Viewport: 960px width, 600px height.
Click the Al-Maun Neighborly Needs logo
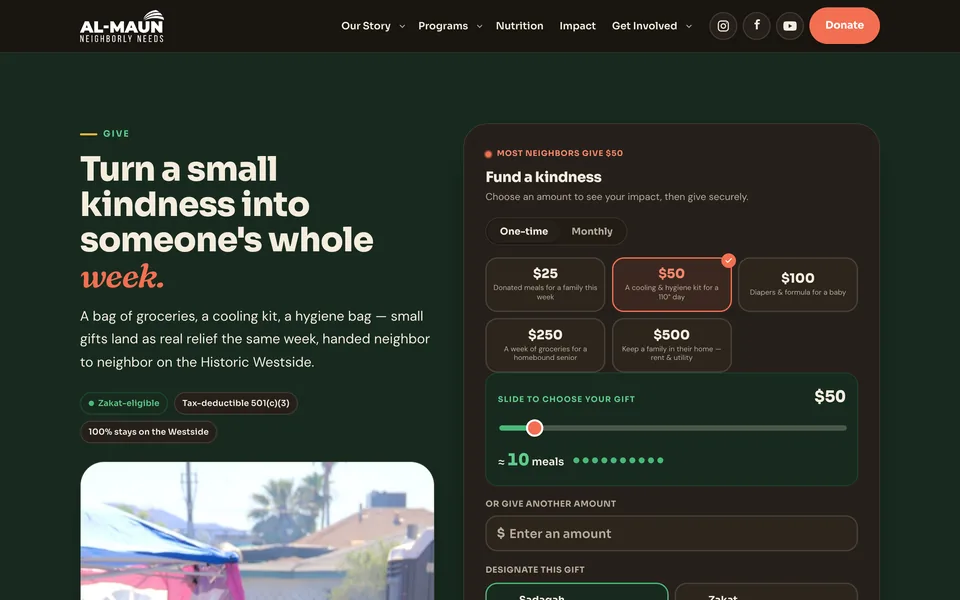click(122, 26)
